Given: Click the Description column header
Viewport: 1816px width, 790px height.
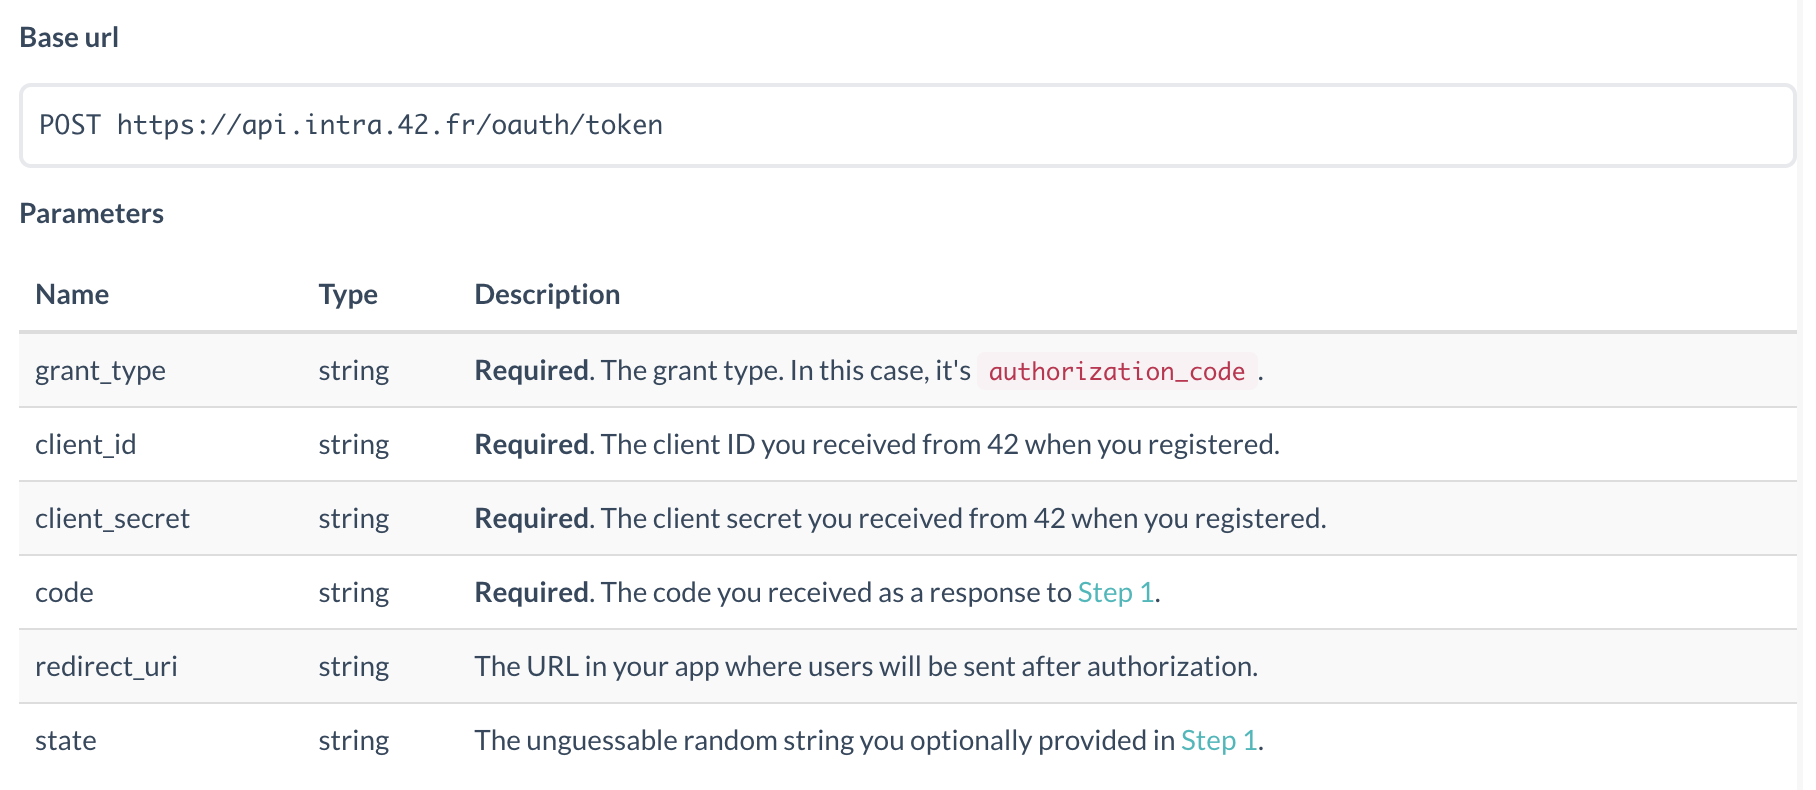Looking at the screenshot, I should tap(547, 294).
